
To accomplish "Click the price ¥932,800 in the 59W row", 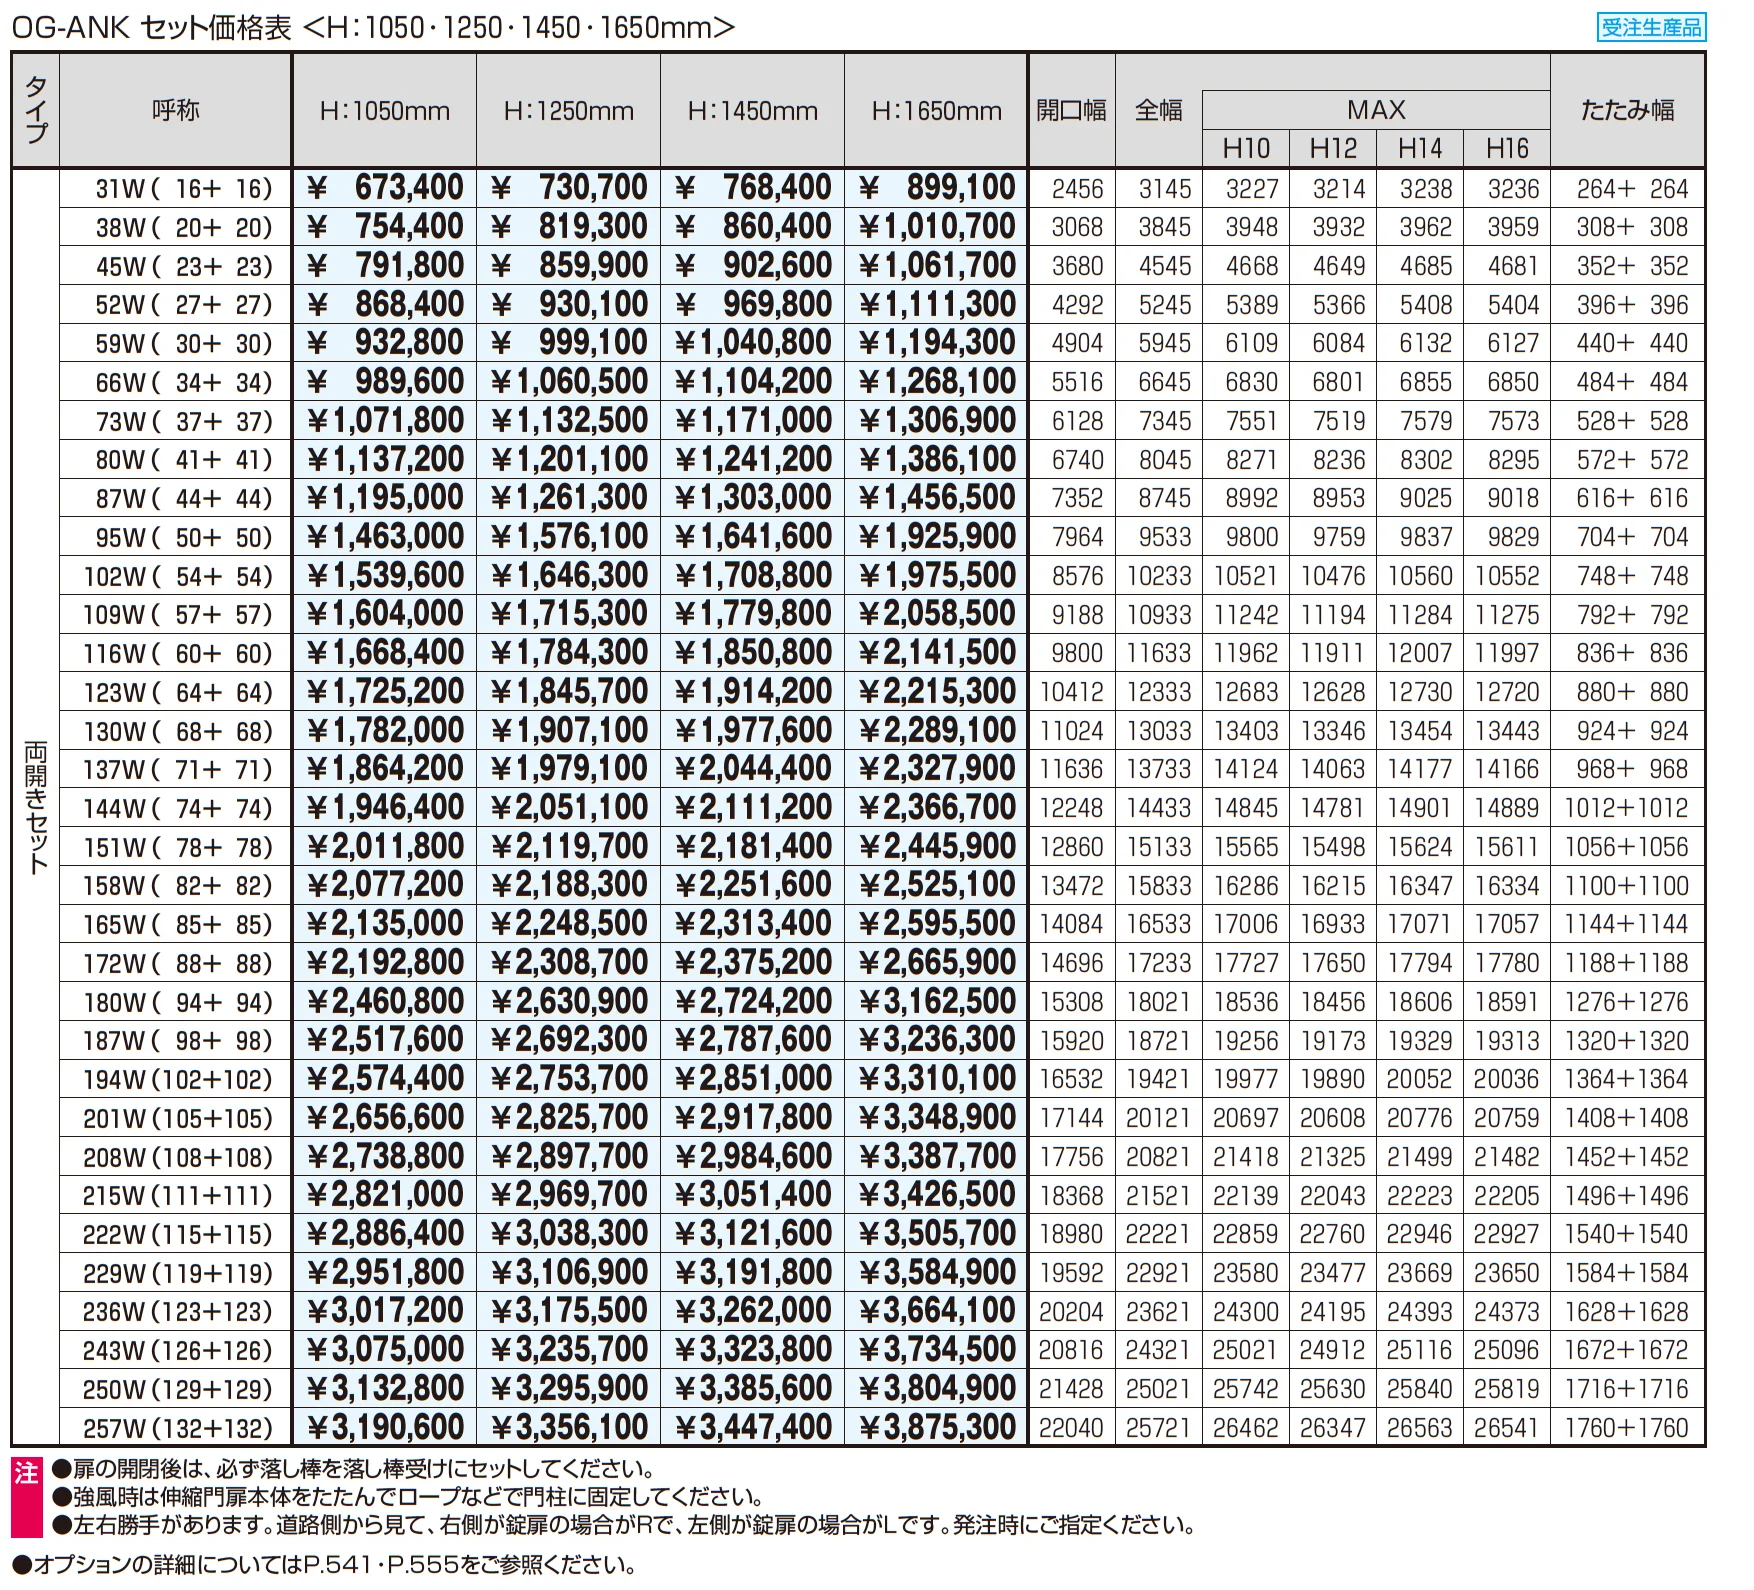I will click(385, 343).
